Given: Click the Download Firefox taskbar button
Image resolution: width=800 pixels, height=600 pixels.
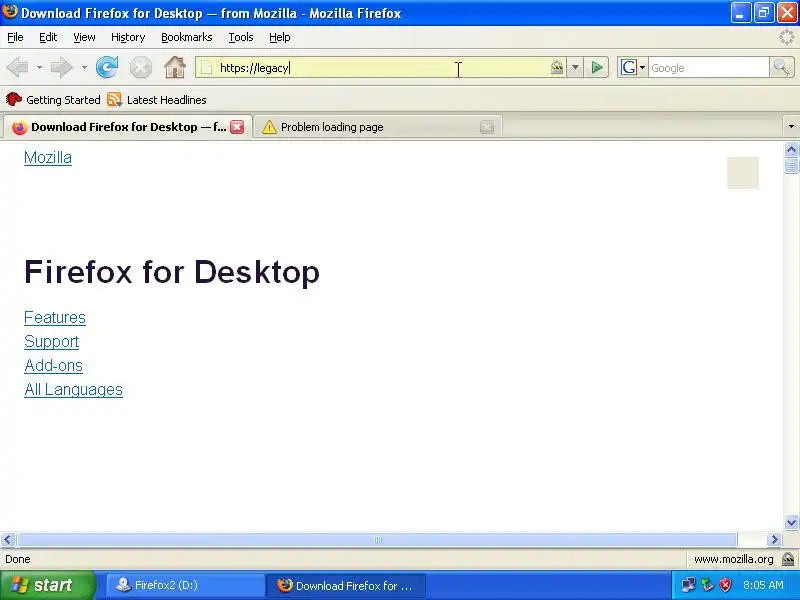Looking at the screenshot, I should 346,585.
